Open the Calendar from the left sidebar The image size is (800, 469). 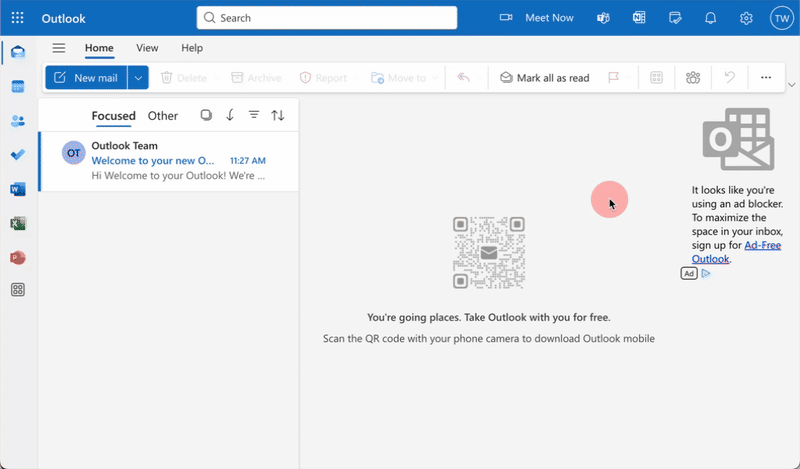tap(18, 87)
